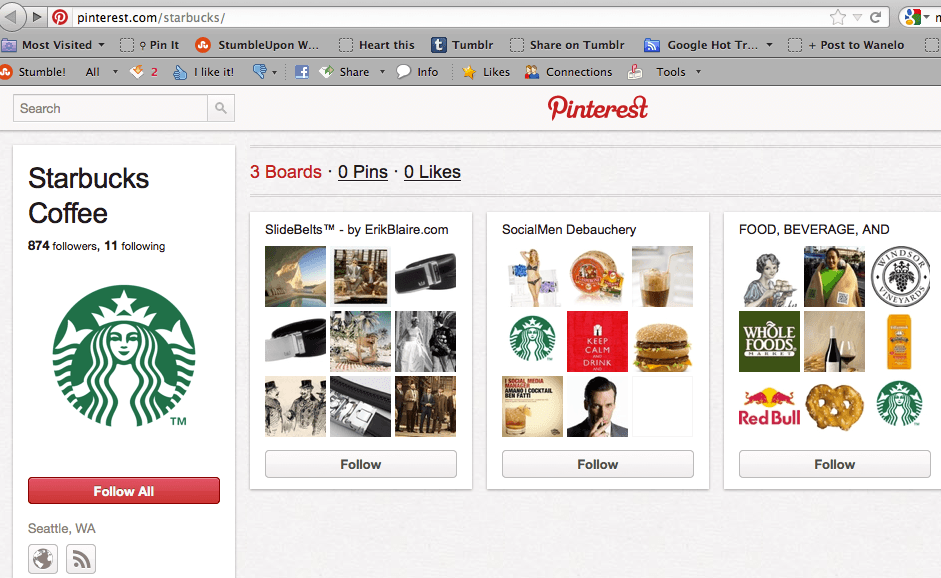Click the Heart this bookmarklet
This screenshot has height=578, width=941.
pyautogui.click(x=377, y=45)
